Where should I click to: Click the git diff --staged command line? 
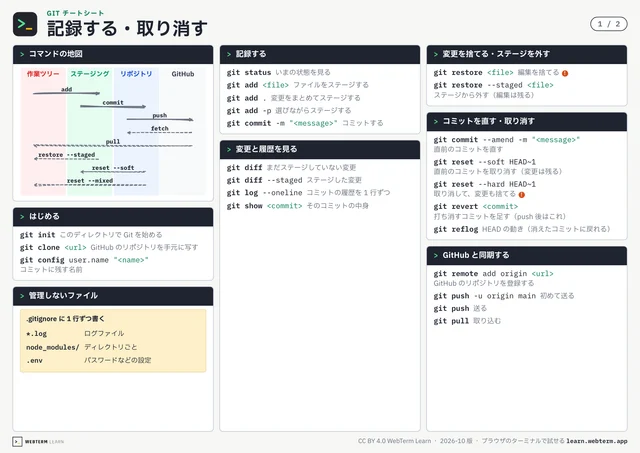294,180
